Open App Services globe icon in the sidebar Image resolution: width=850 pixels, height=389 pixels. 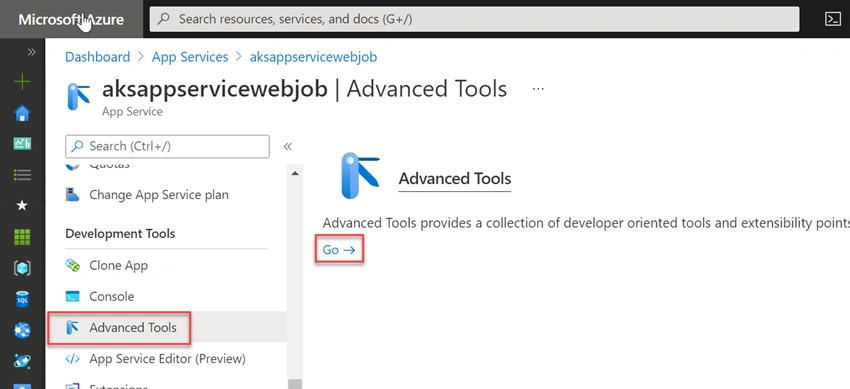pos(22,330)
